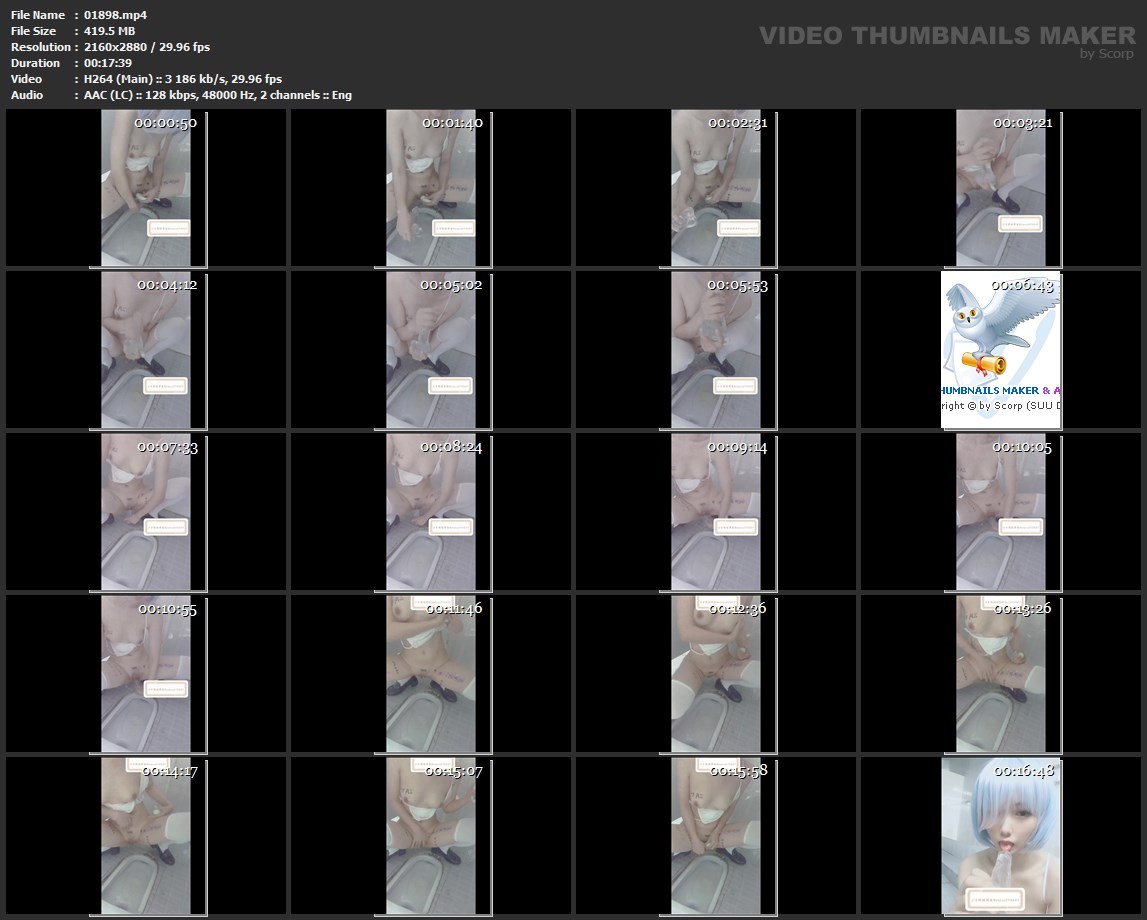This screenshot has width=1147, height=920.
Task: Select the thumbnail stamped 00:04:12
Action: click(146, 350)
